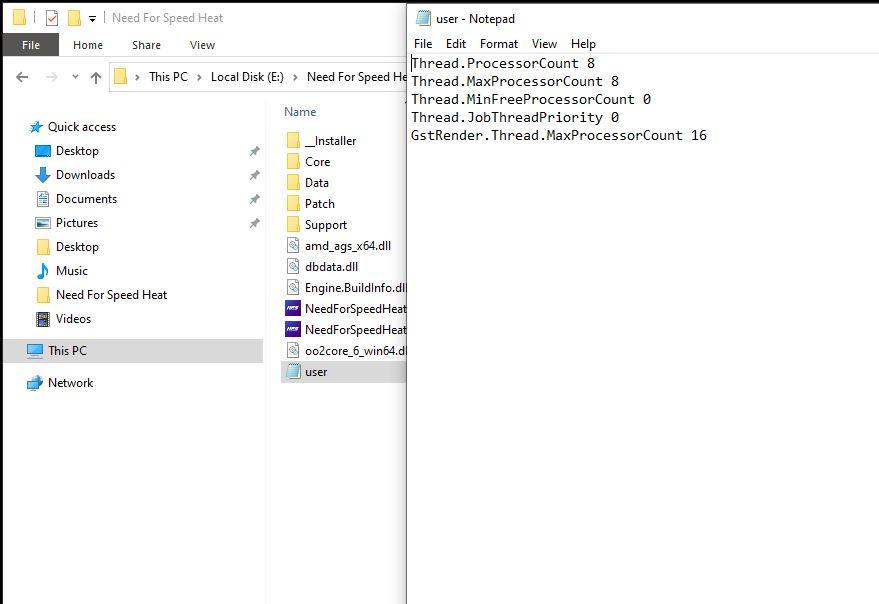Click the This PC monitor icon
Image resolution: width=879 pixels, height=604 pixels.
35,351
